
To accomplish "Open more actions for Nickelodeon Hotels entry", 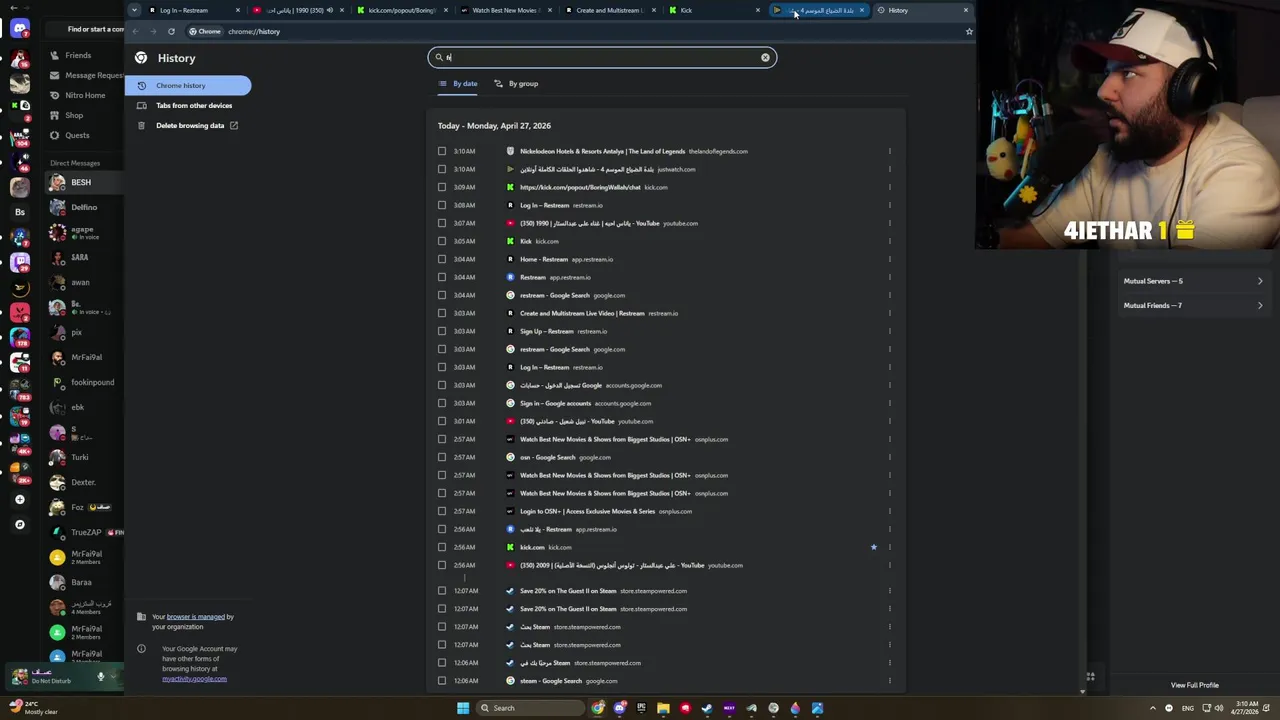I will point(889,151).
